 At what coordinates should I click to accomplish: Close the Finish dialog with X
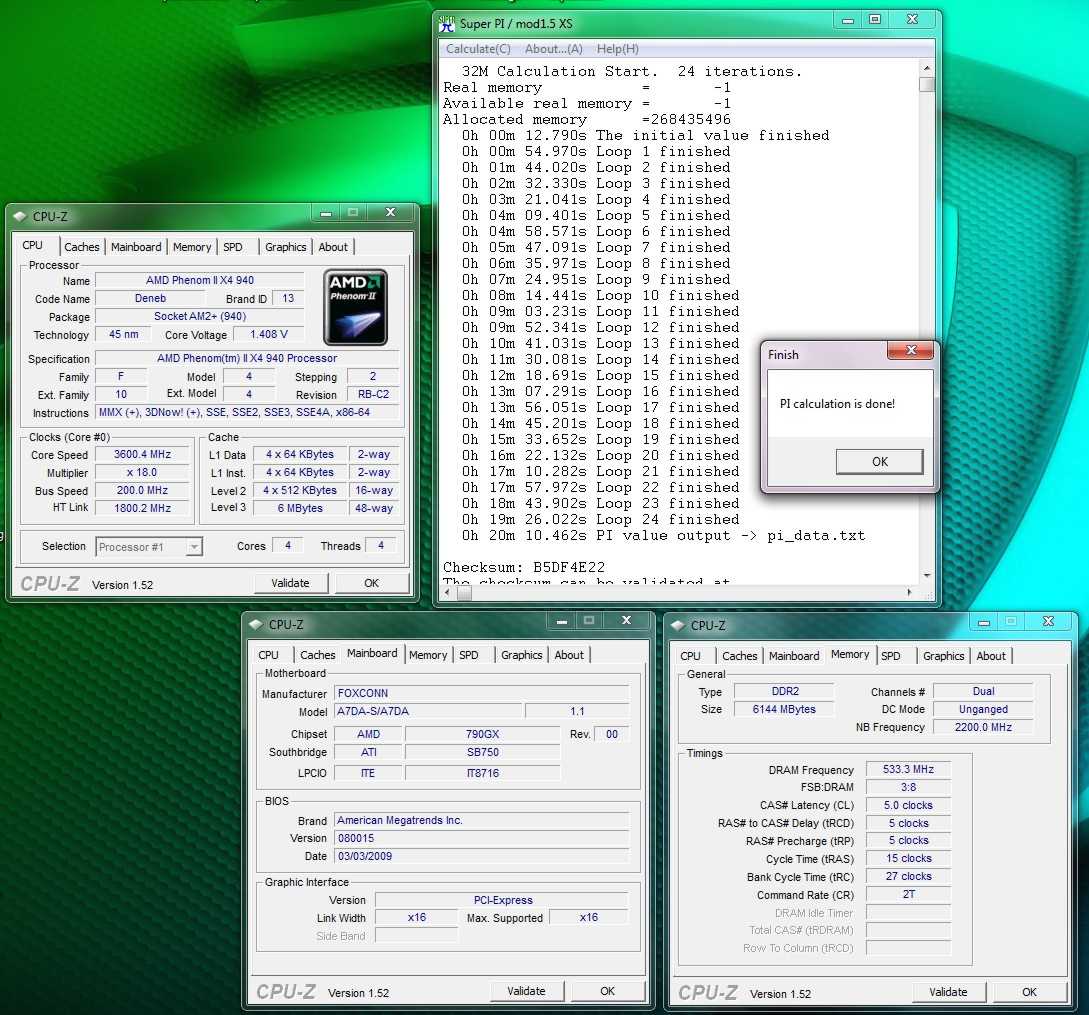tap(911, 350)
